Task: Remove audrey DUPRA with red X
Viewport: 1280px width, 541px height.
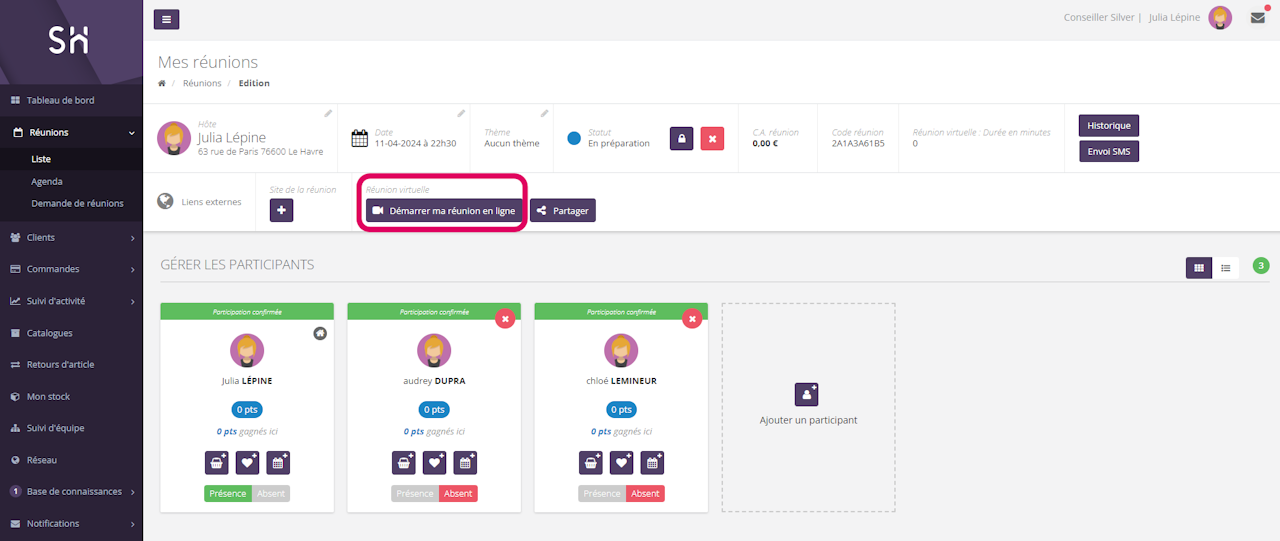Action: 505,318
